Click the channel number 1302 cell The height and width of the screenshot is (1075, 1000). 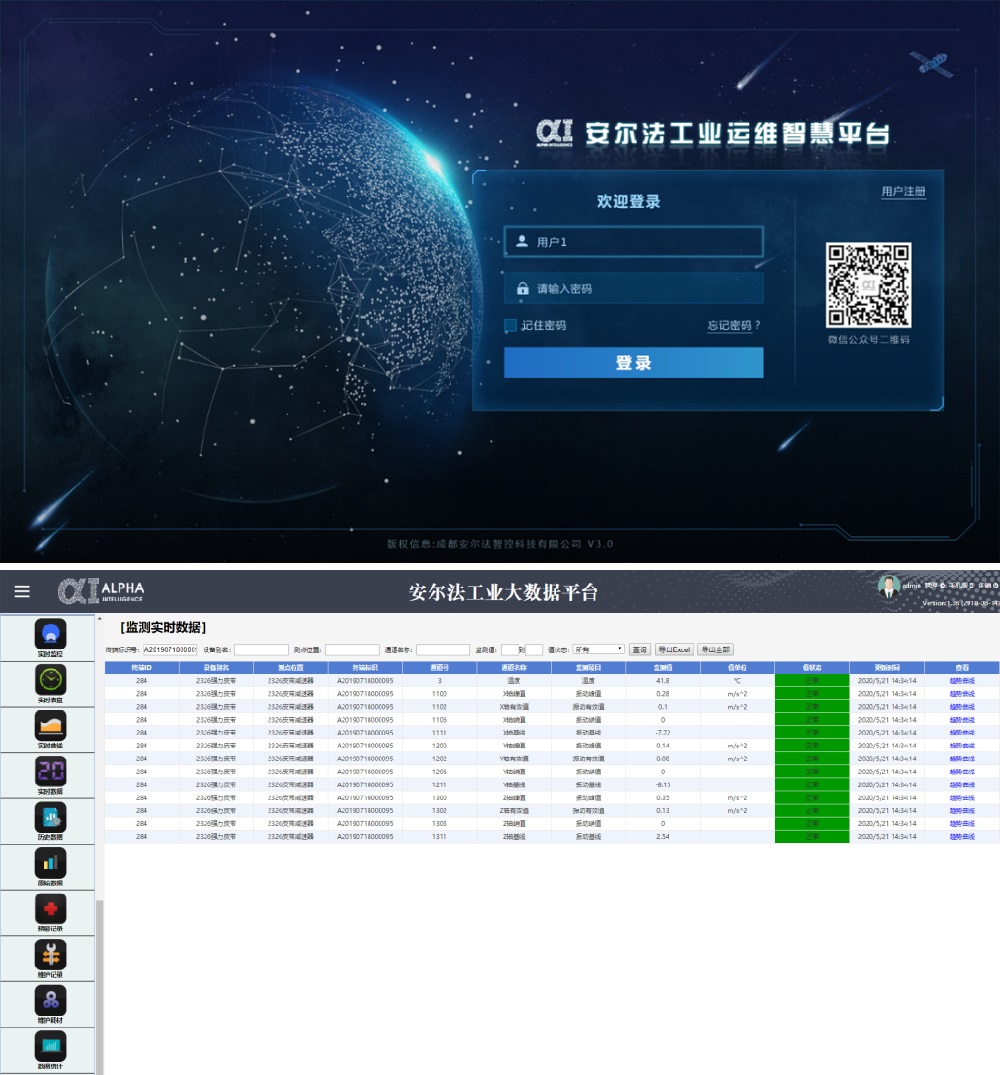439,810
